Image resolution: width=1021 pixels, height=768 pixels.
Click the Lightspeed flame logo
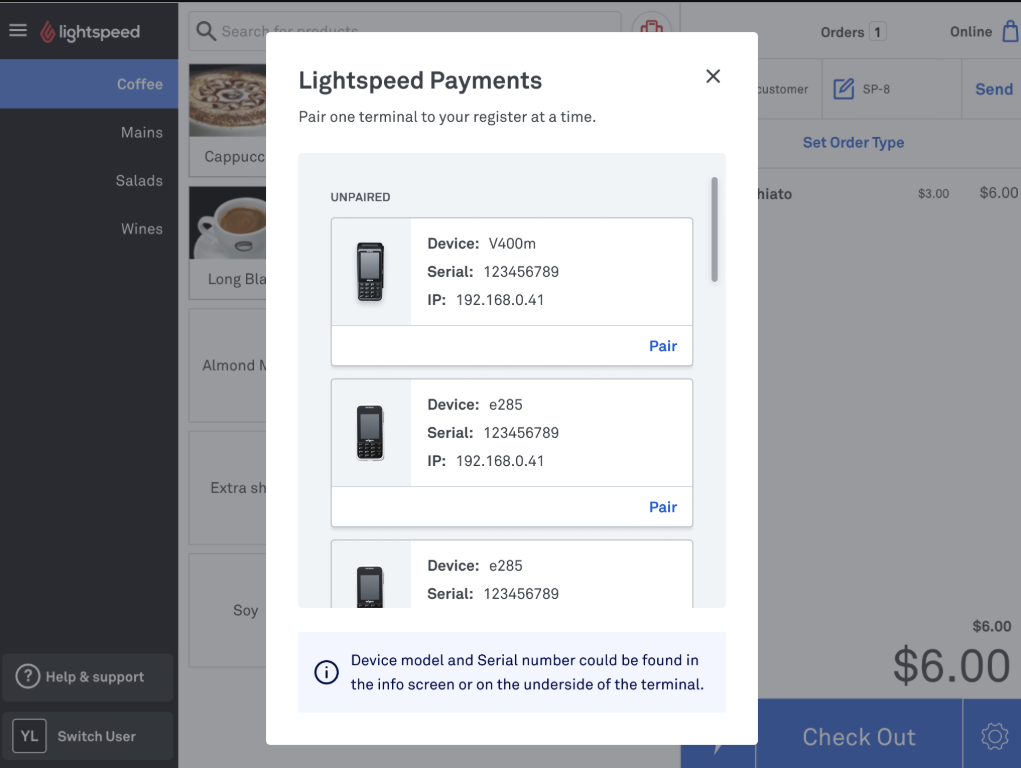[47, 29]
